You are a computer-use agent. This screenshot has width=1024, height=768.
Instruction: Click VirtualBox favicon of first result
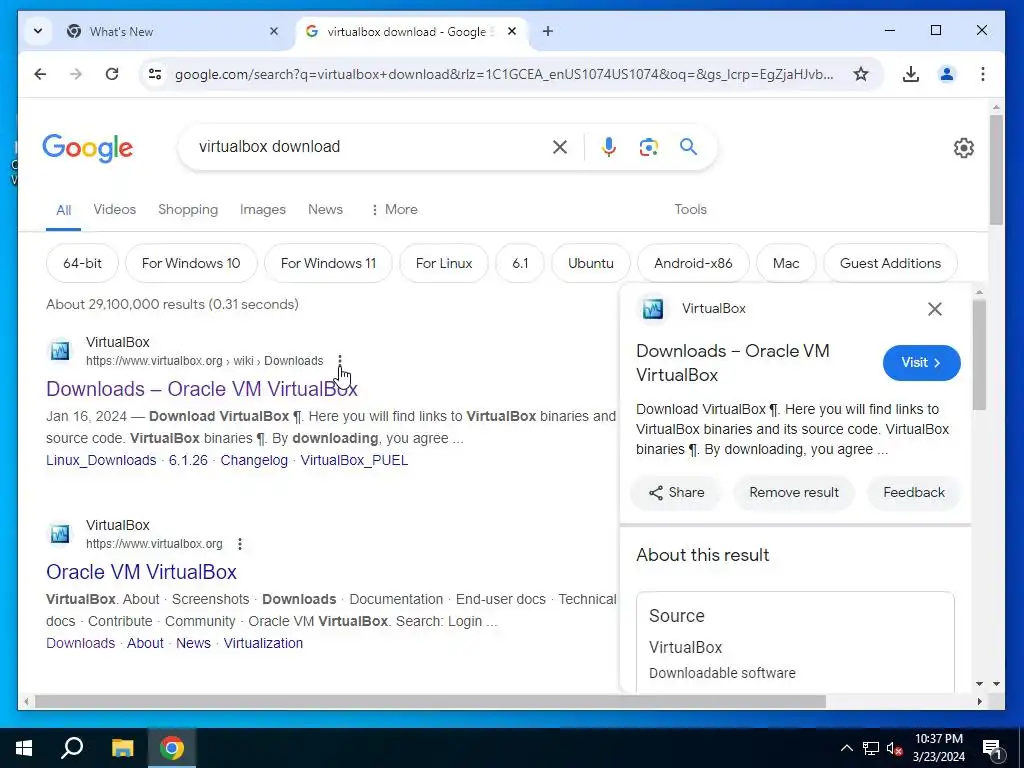pyautogui.click(x=60, y=351)
